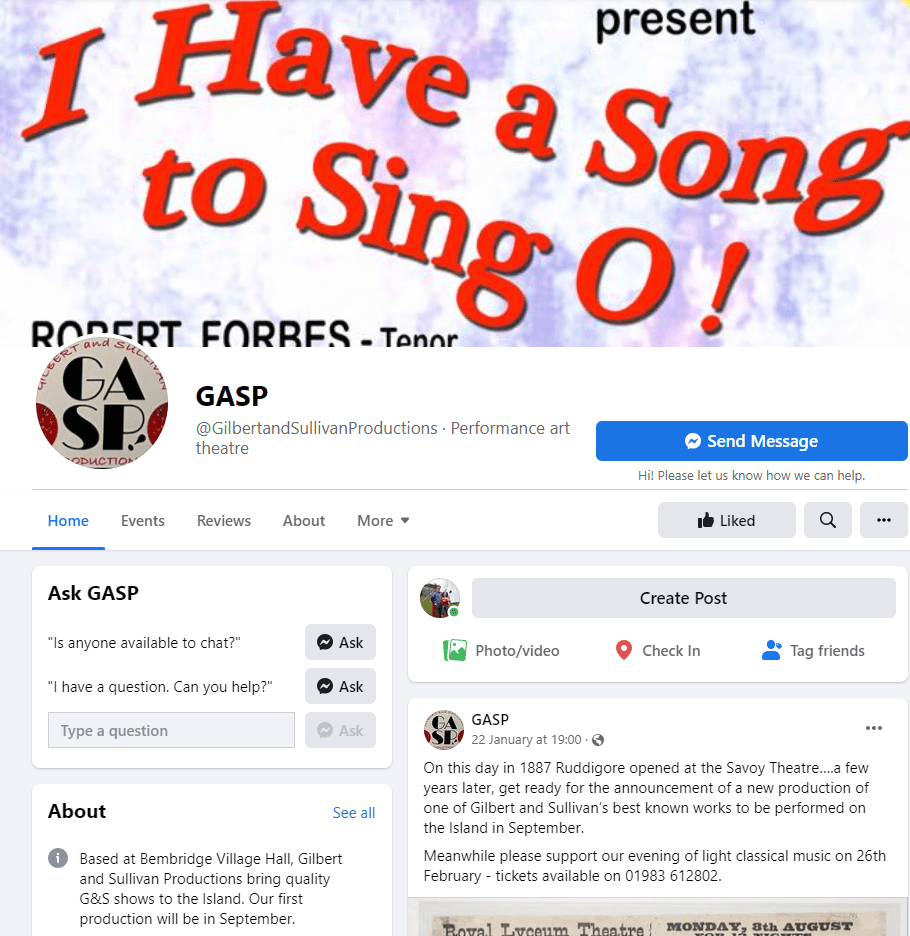Image resolution: width=910 pixels, height=936 pixels.
Task: Click the Create Post box
Action: [x=684, y=598]
